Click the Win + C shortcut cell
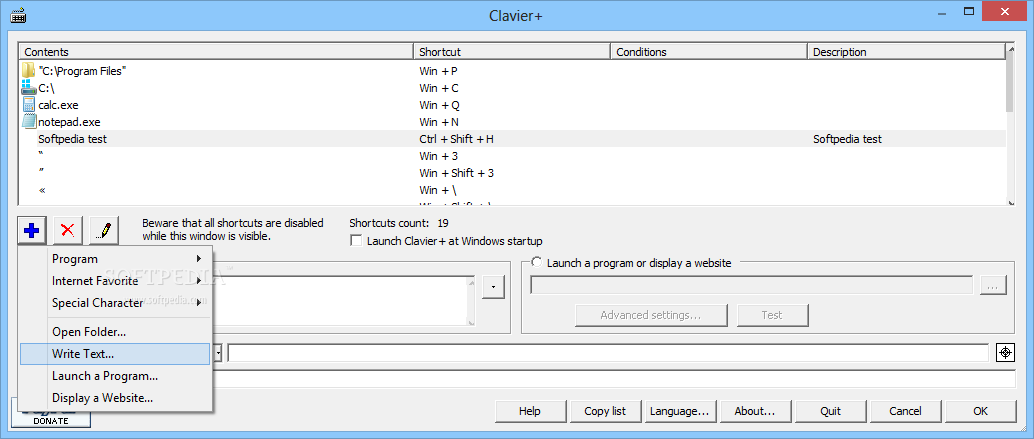The height and width of the screenshot is (439, 1034). tap(439, 88)
